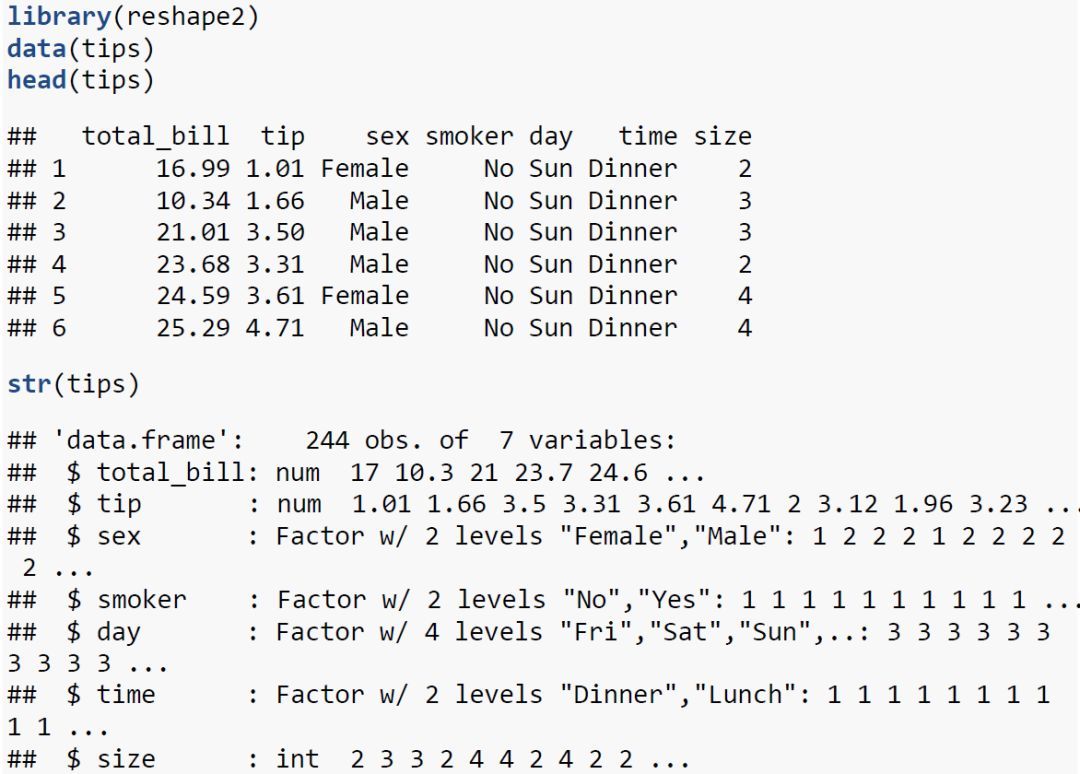The image size is (1080, 774).
Task: Click the $ size int line
Action: coord(349,759)
